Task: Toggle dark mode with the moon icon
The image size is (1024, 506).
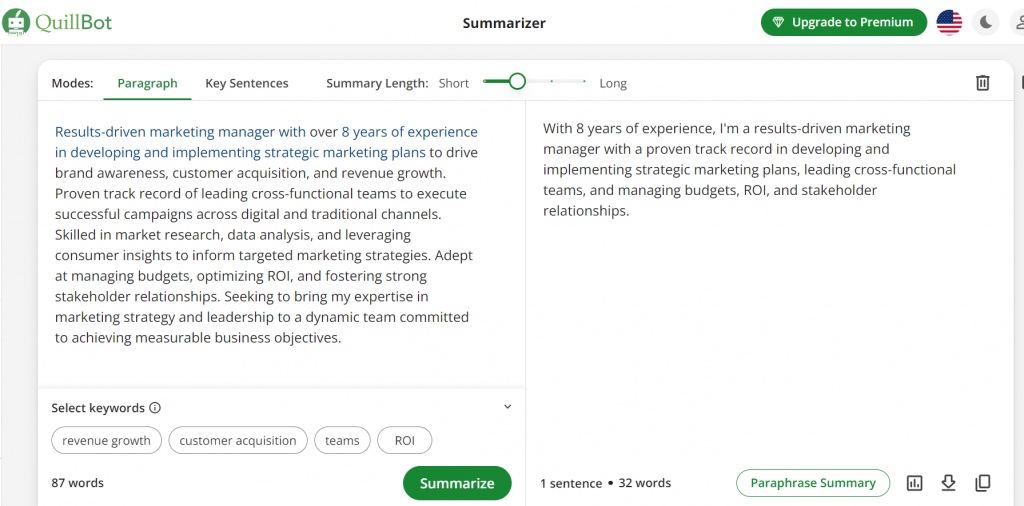Action: (985, 23)
